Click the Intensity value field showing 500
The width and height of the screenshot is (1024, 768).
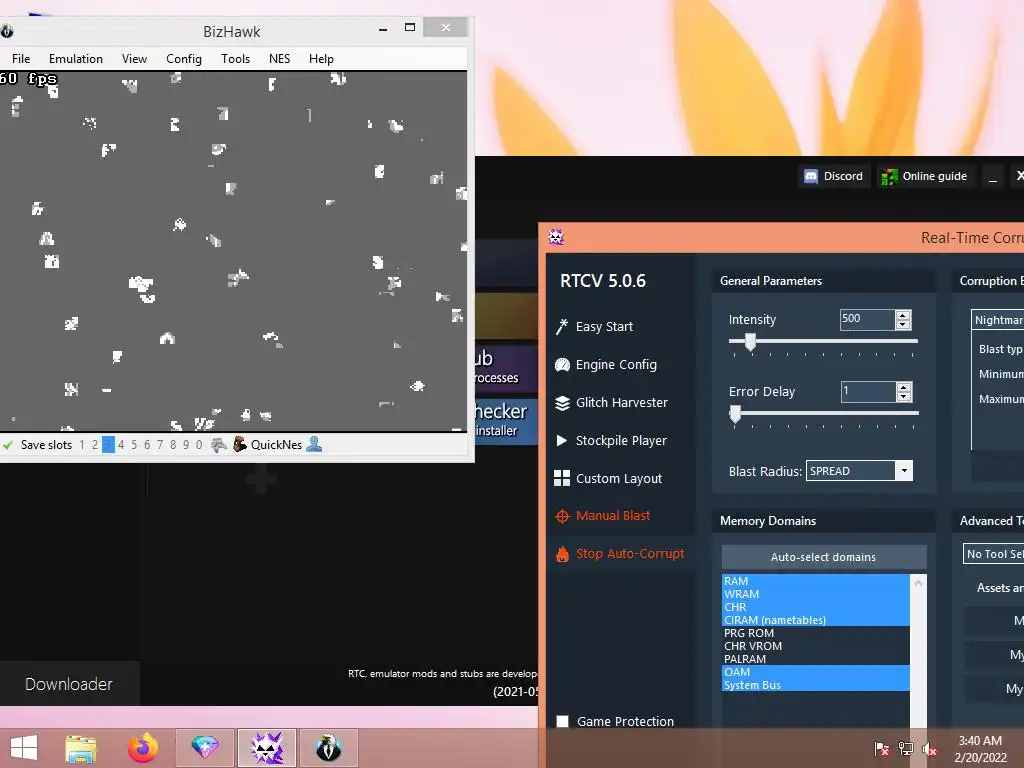pyautogui.click(x=867, y=319)
